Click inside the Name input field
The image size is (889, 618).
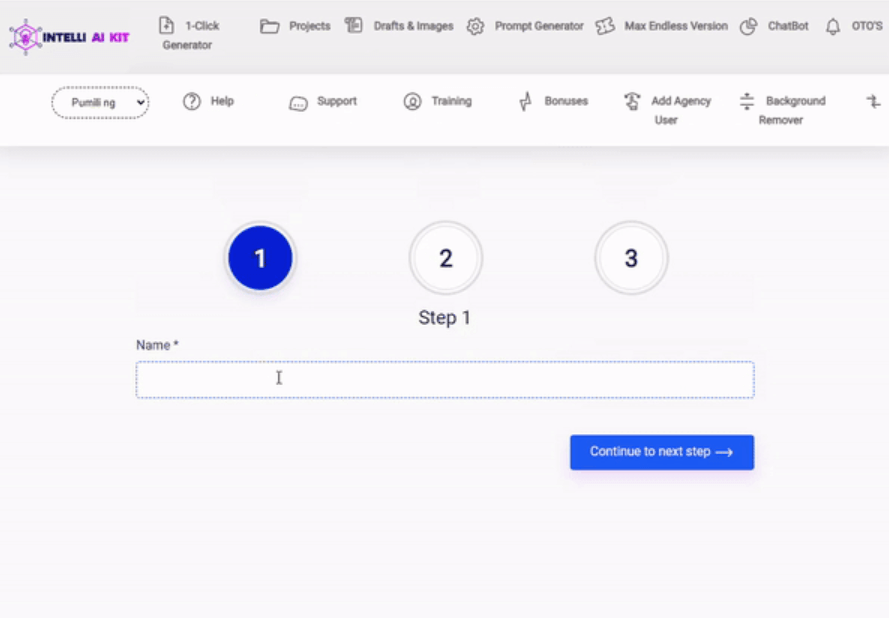click(445, 378)
